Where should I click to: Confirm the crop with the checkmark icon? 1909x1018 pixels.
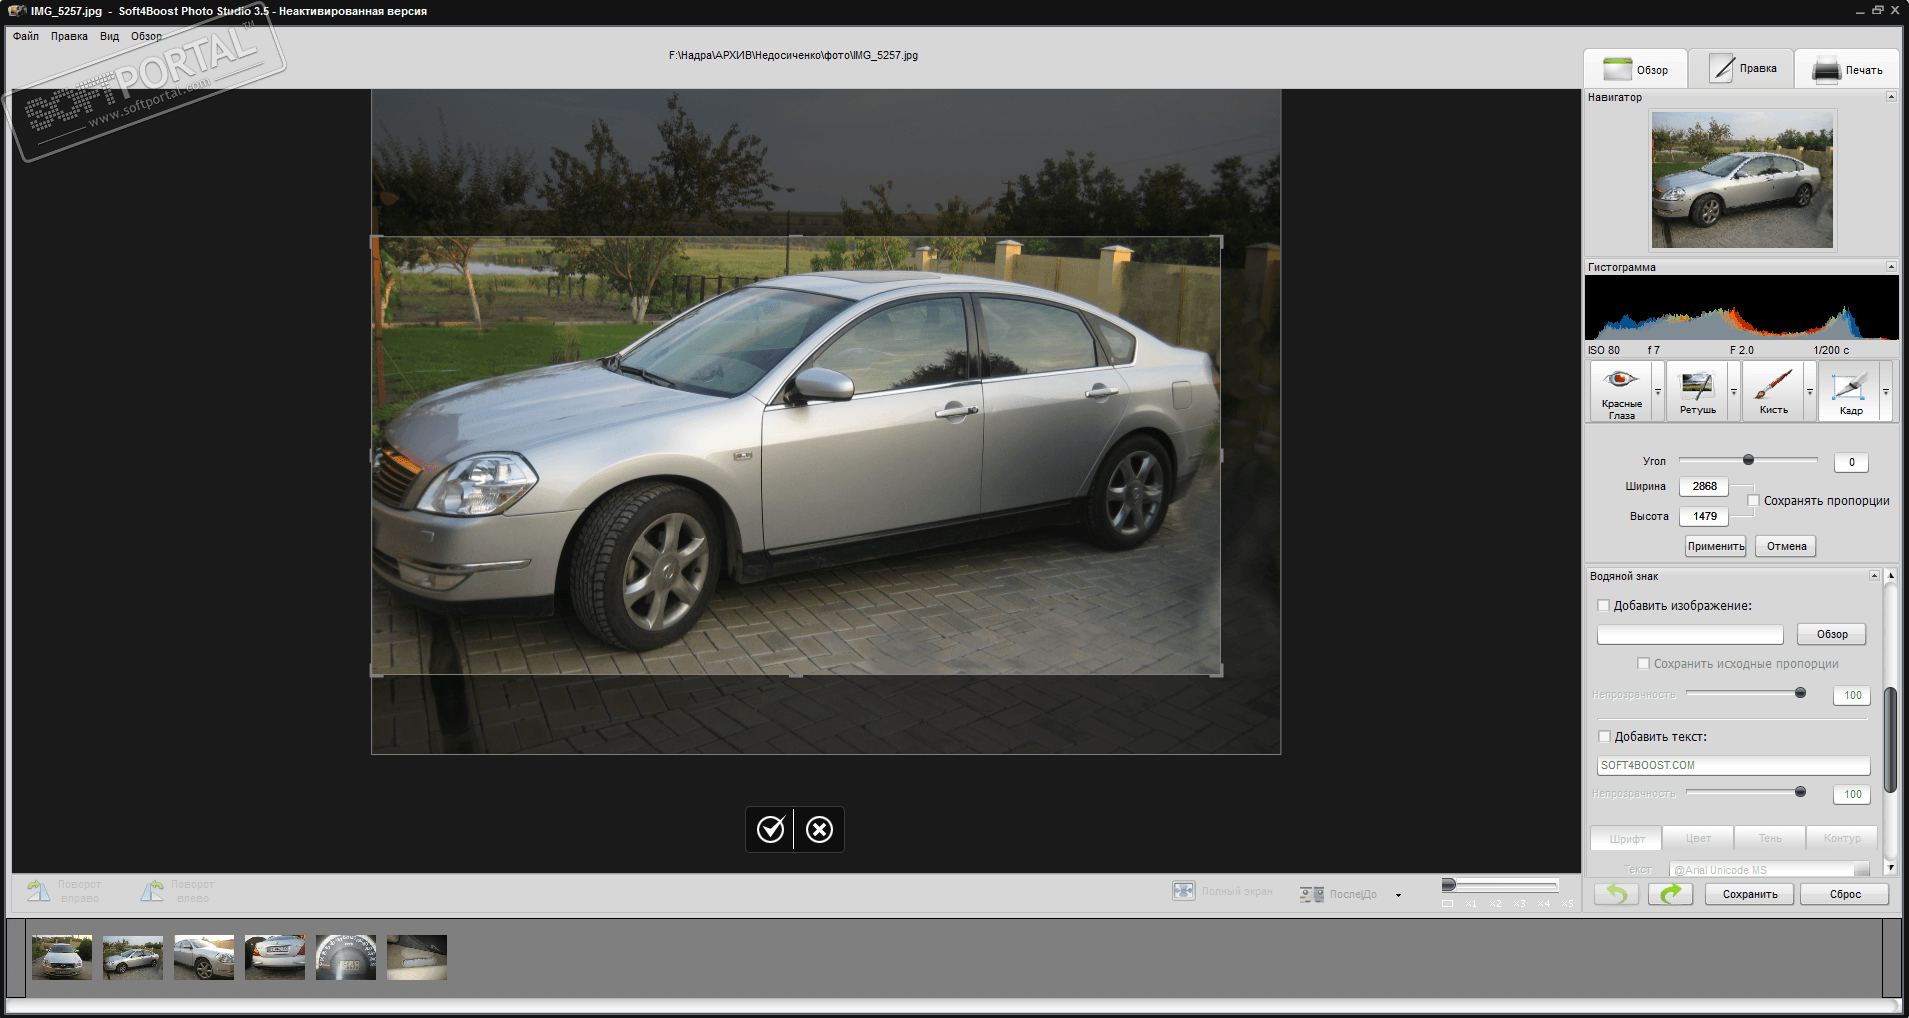(x=770, y=829)
